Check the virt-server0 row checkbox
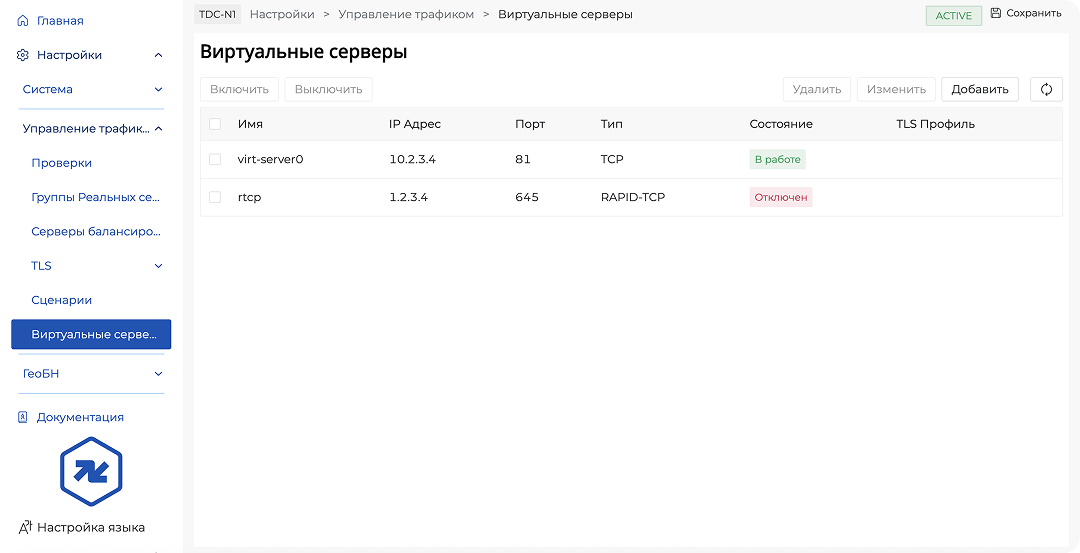This screenshot has width=1080, height=553. click(x=215, y=159)
